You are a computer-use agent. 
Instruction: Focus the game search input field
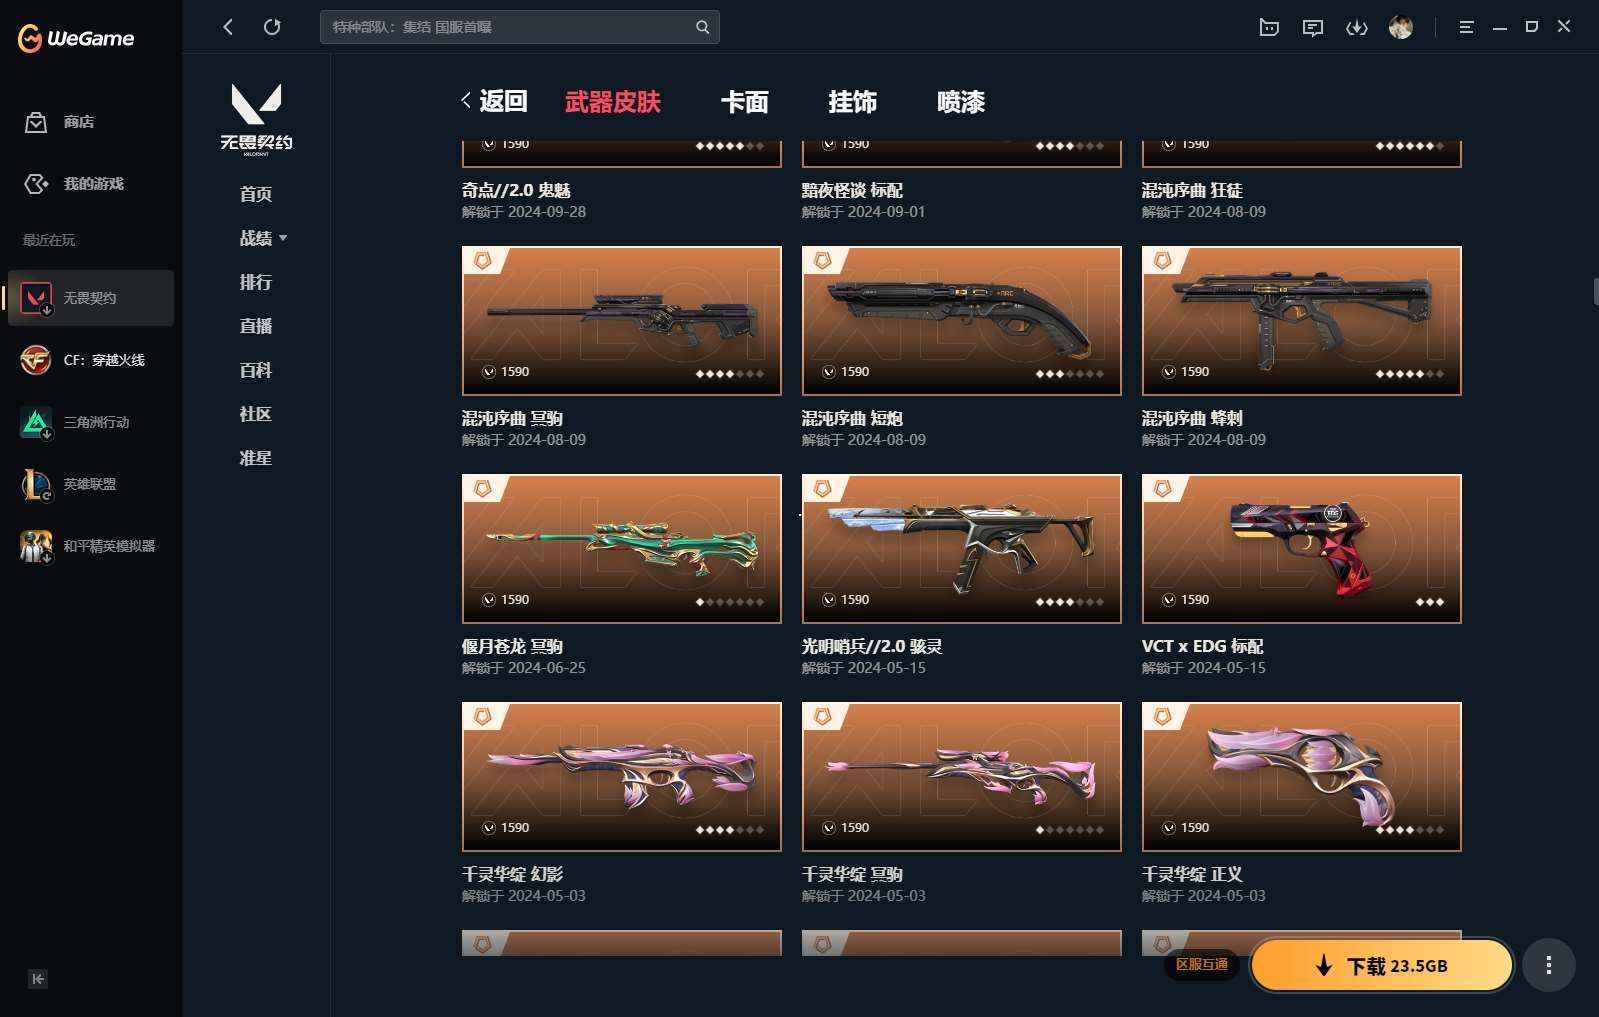point(510,27)
